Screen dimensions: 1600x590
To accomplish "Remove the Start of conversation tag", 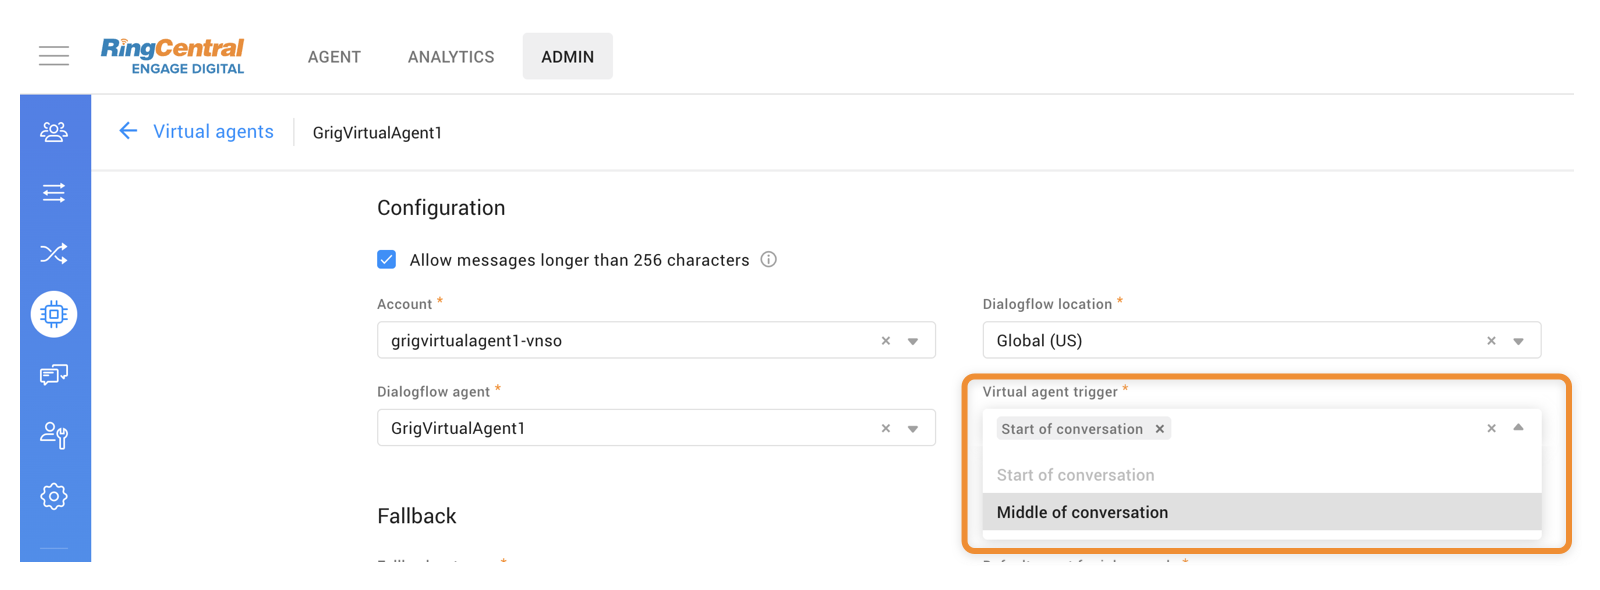I will [x=1160, y=429].
